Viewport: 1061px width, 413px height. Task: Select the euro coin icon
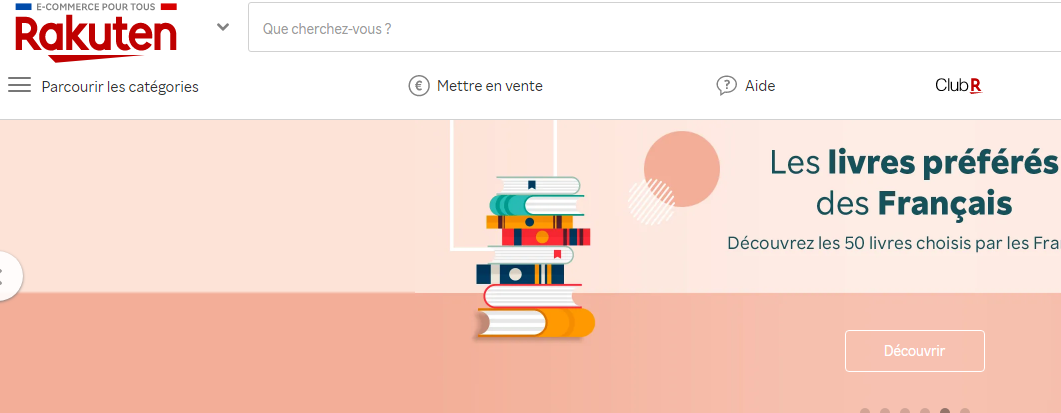pos(419,86)
